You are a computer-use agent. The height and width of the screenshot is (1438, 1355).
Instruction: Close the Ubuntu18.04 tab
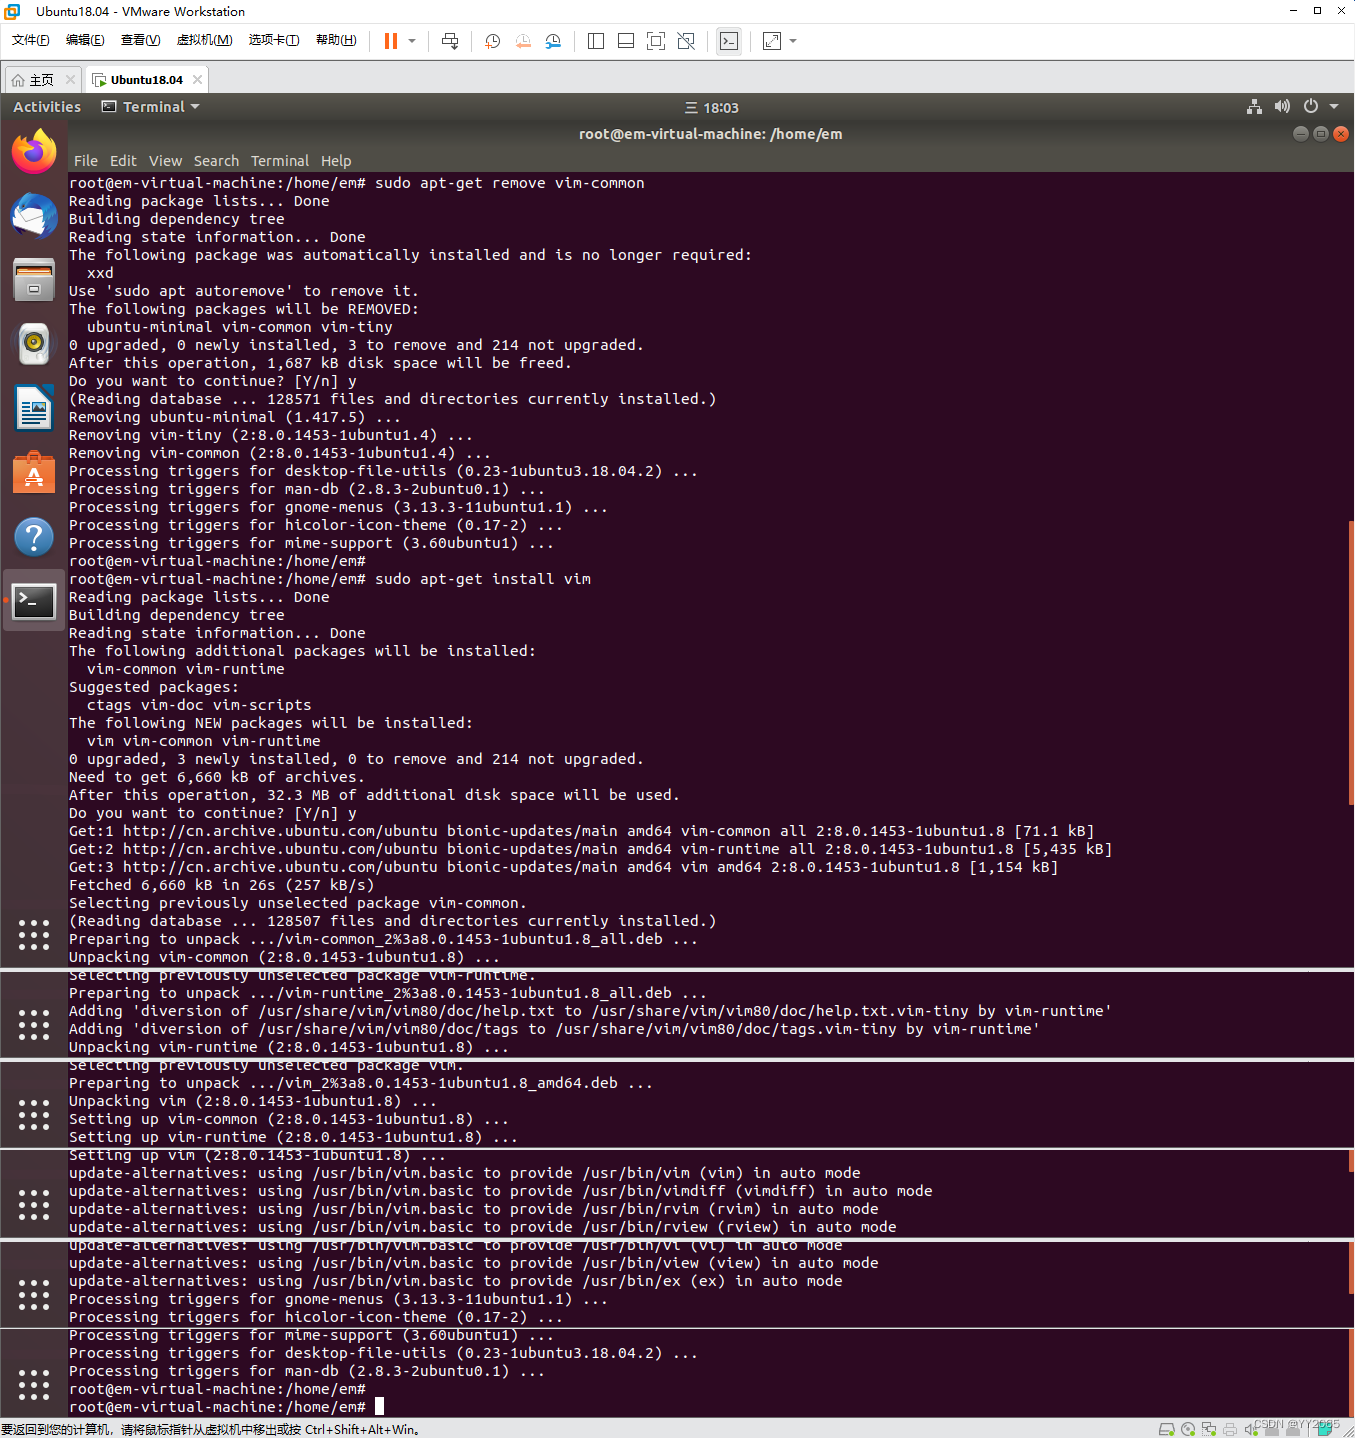[198, 80]
